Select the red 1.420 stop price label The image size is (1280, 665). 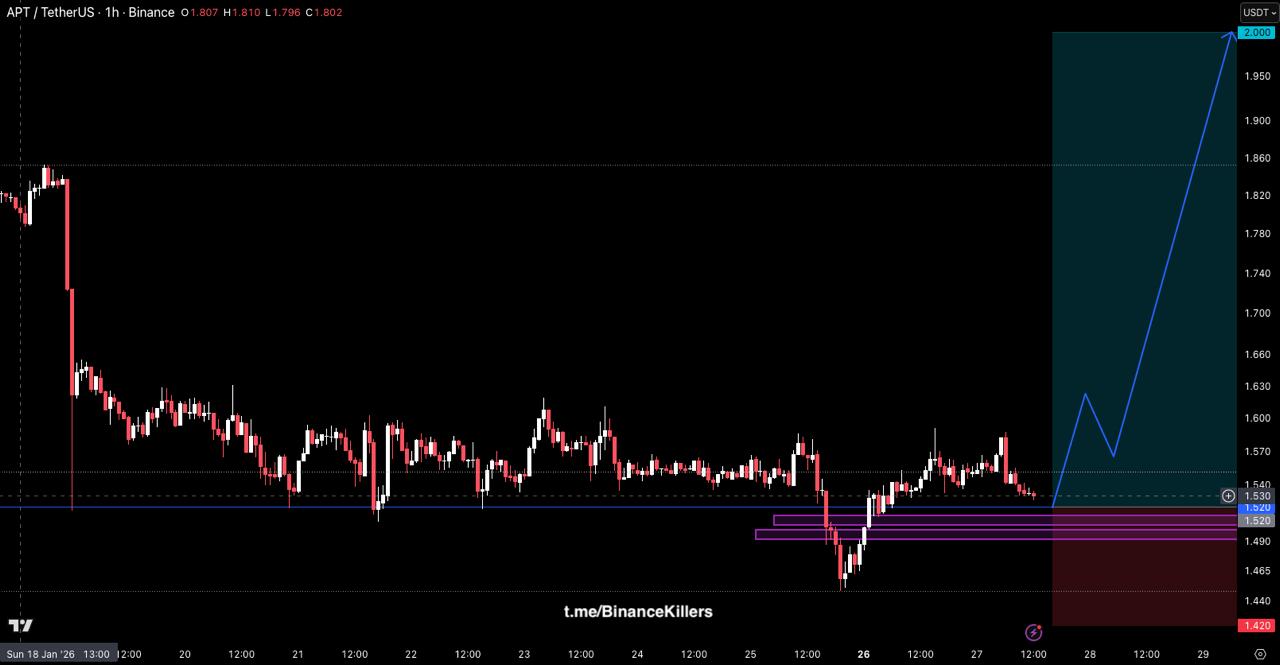click(x=1257, y=626)
